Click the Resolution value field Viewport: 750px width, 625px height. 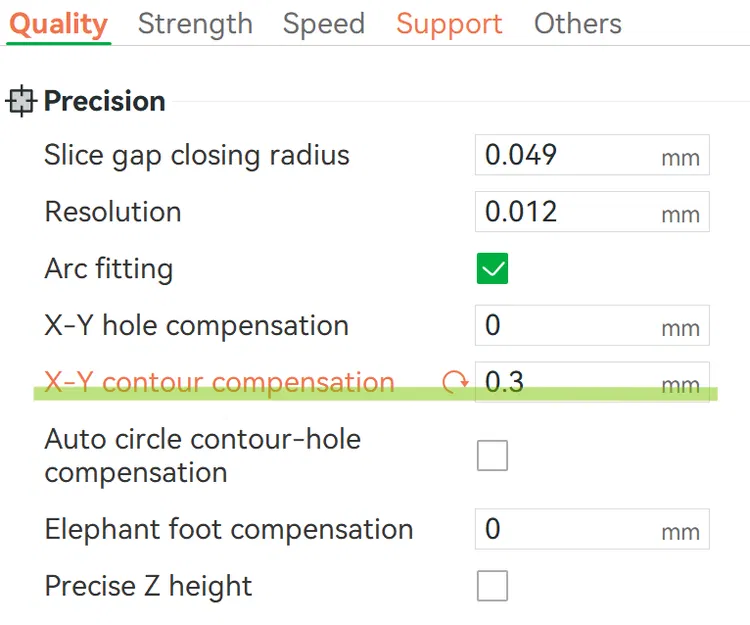(x=565, y=212)
